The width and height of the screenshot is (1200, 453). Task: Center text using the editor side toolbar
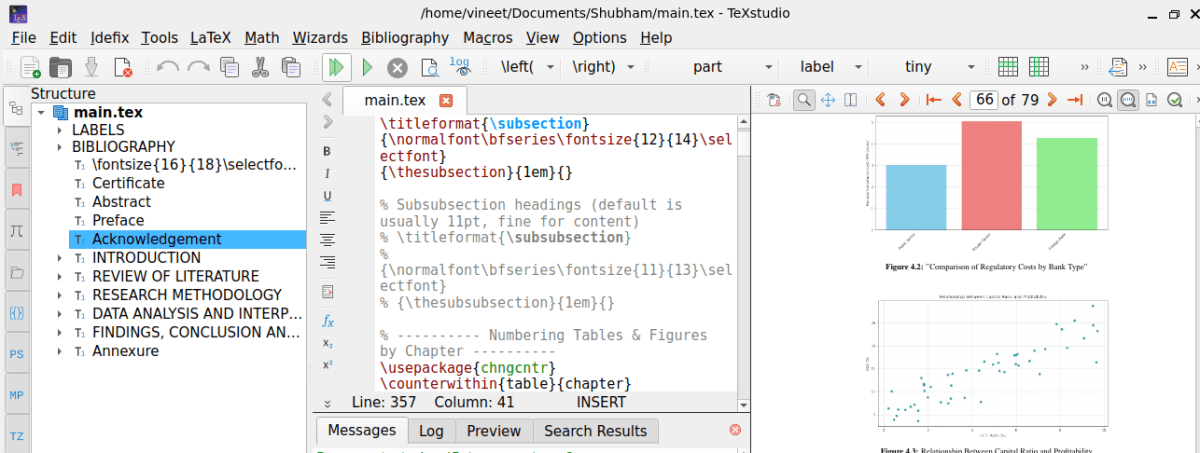coord(327,239)
